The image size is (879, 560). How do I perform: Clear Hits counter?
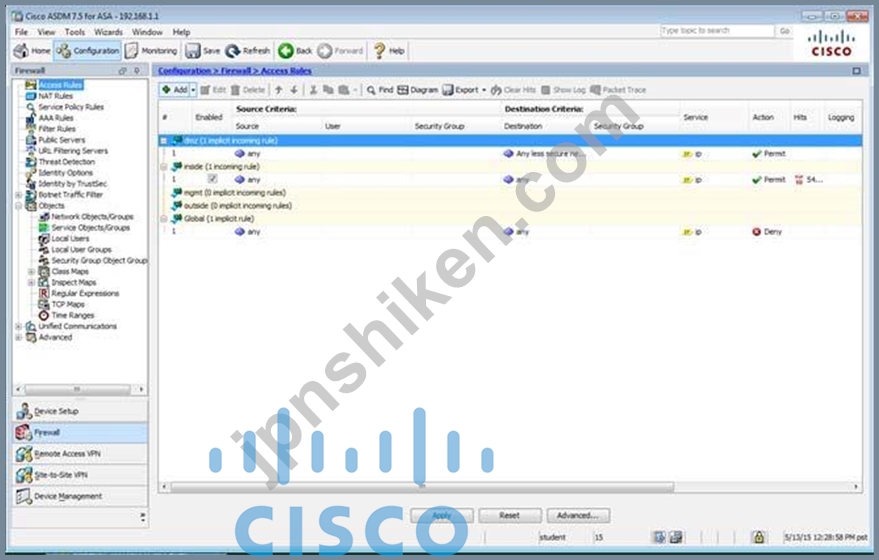pyautogui.click(x=513, y=90)
